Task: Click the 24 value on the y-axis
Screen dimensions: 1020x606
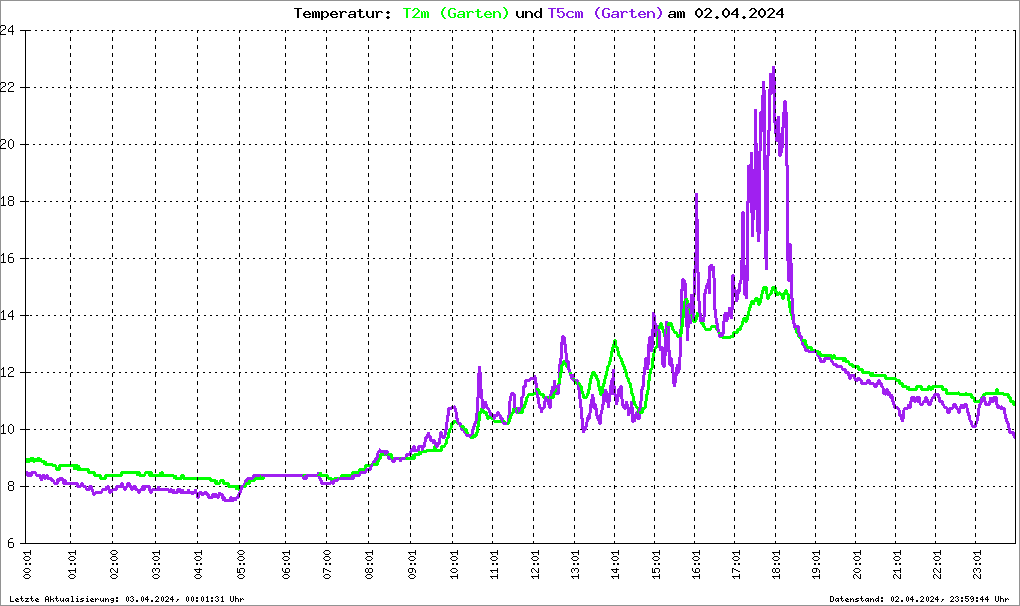Action: point(8,30)
